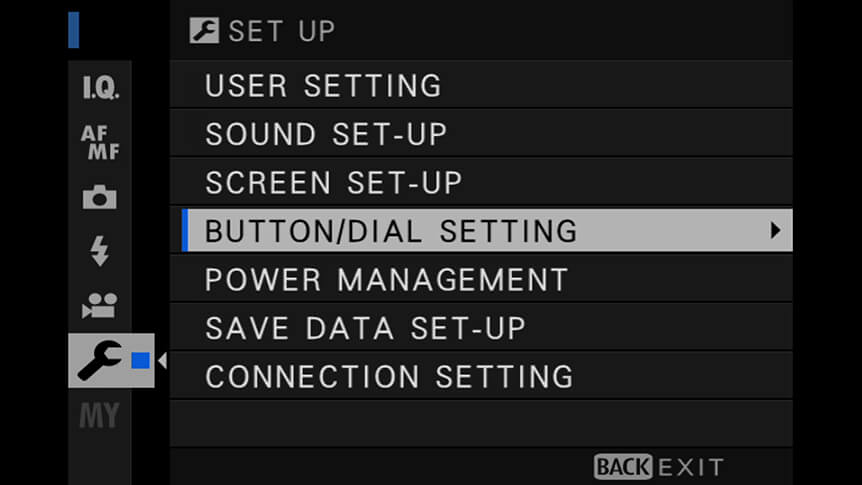Viewport: 862px width, 485px height.
Task: Expand the BUTTON/DIAL SETTING submenu arrow
Action: click(x=775, y=231)
